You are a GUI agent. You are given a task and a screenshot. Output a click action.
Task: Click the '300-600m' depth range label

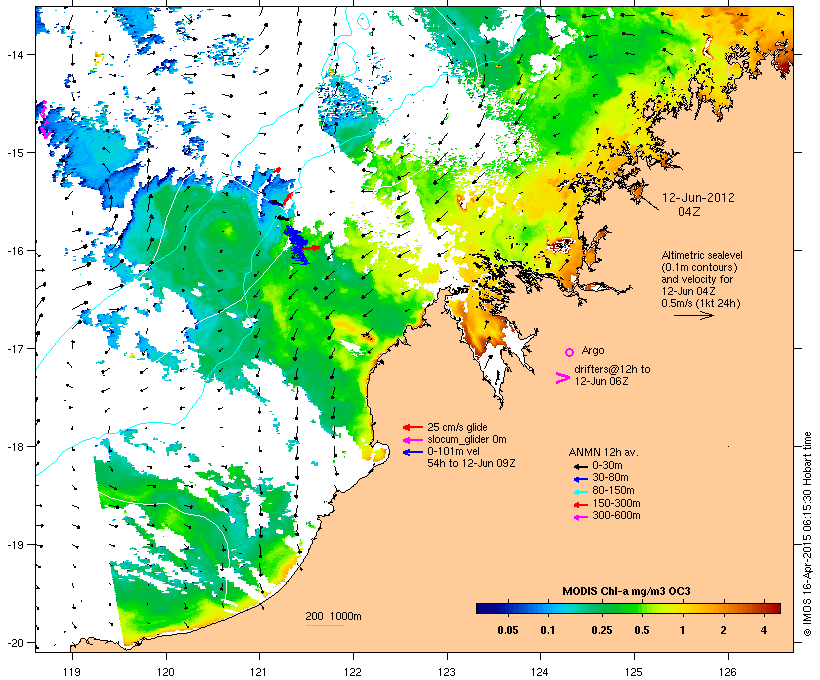616,516
